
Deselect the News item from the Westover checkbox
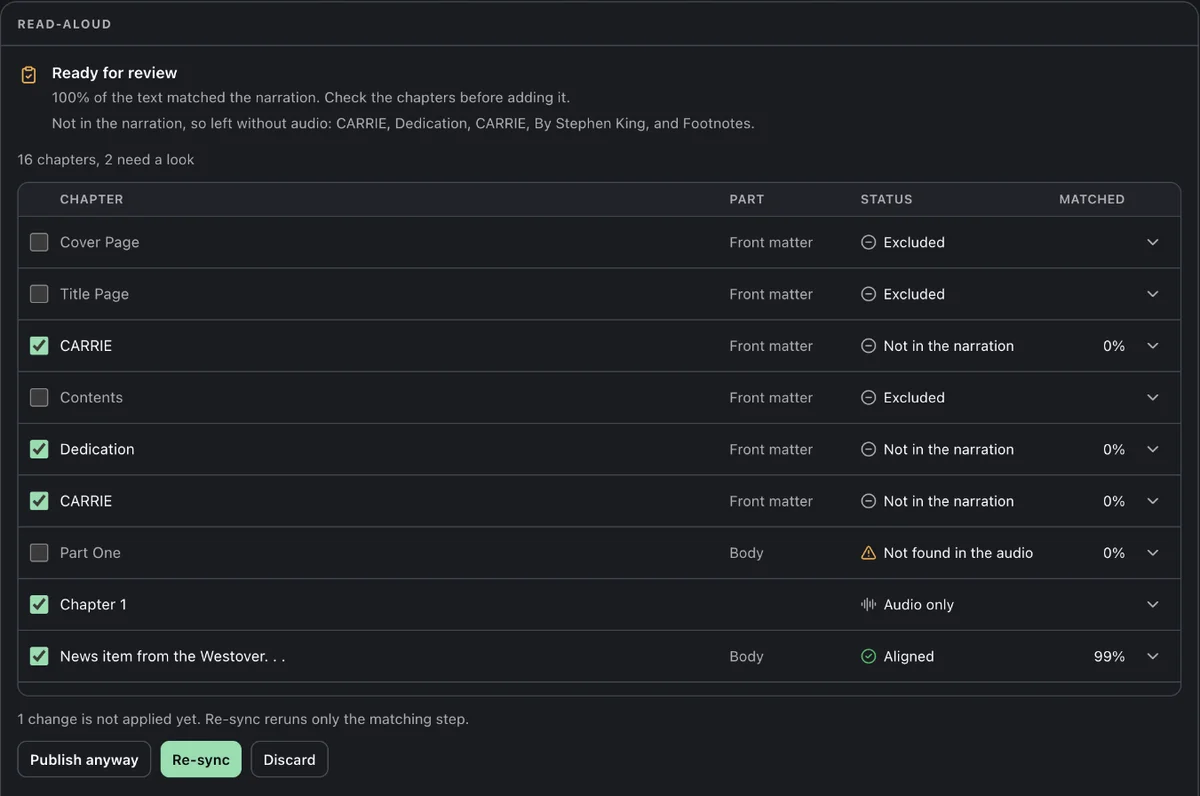tap(39, 656)
